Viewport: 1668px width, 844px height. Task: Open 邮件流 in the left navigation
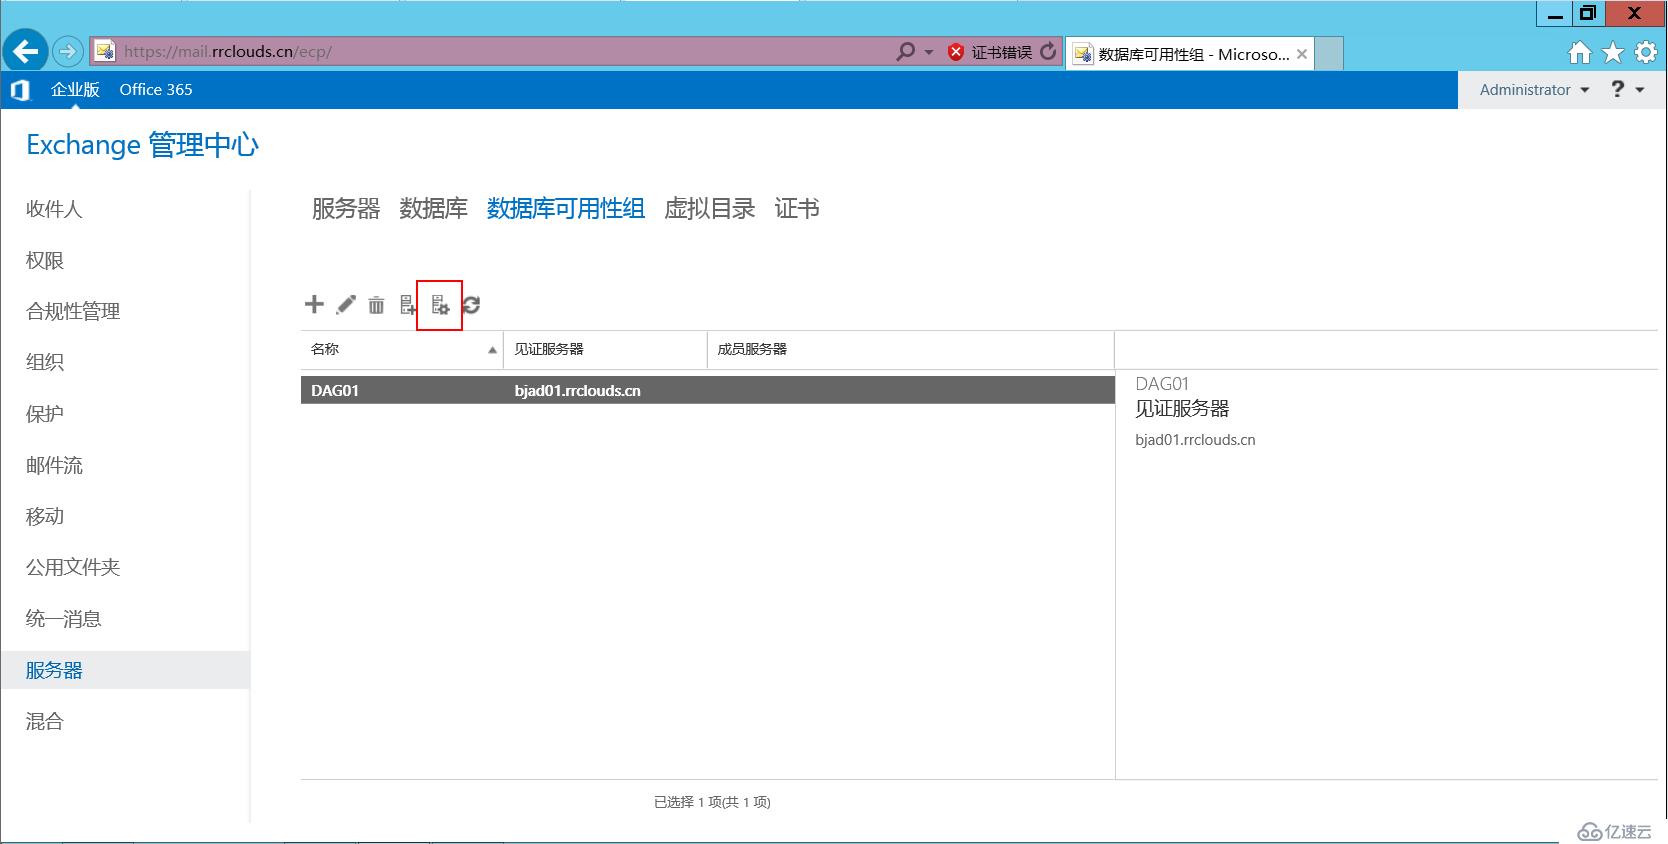54,465
